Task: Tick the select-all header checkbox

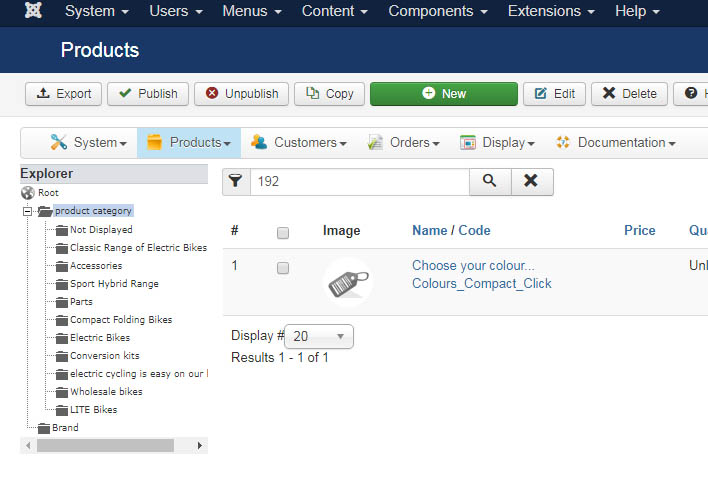Action: point(283,232)
